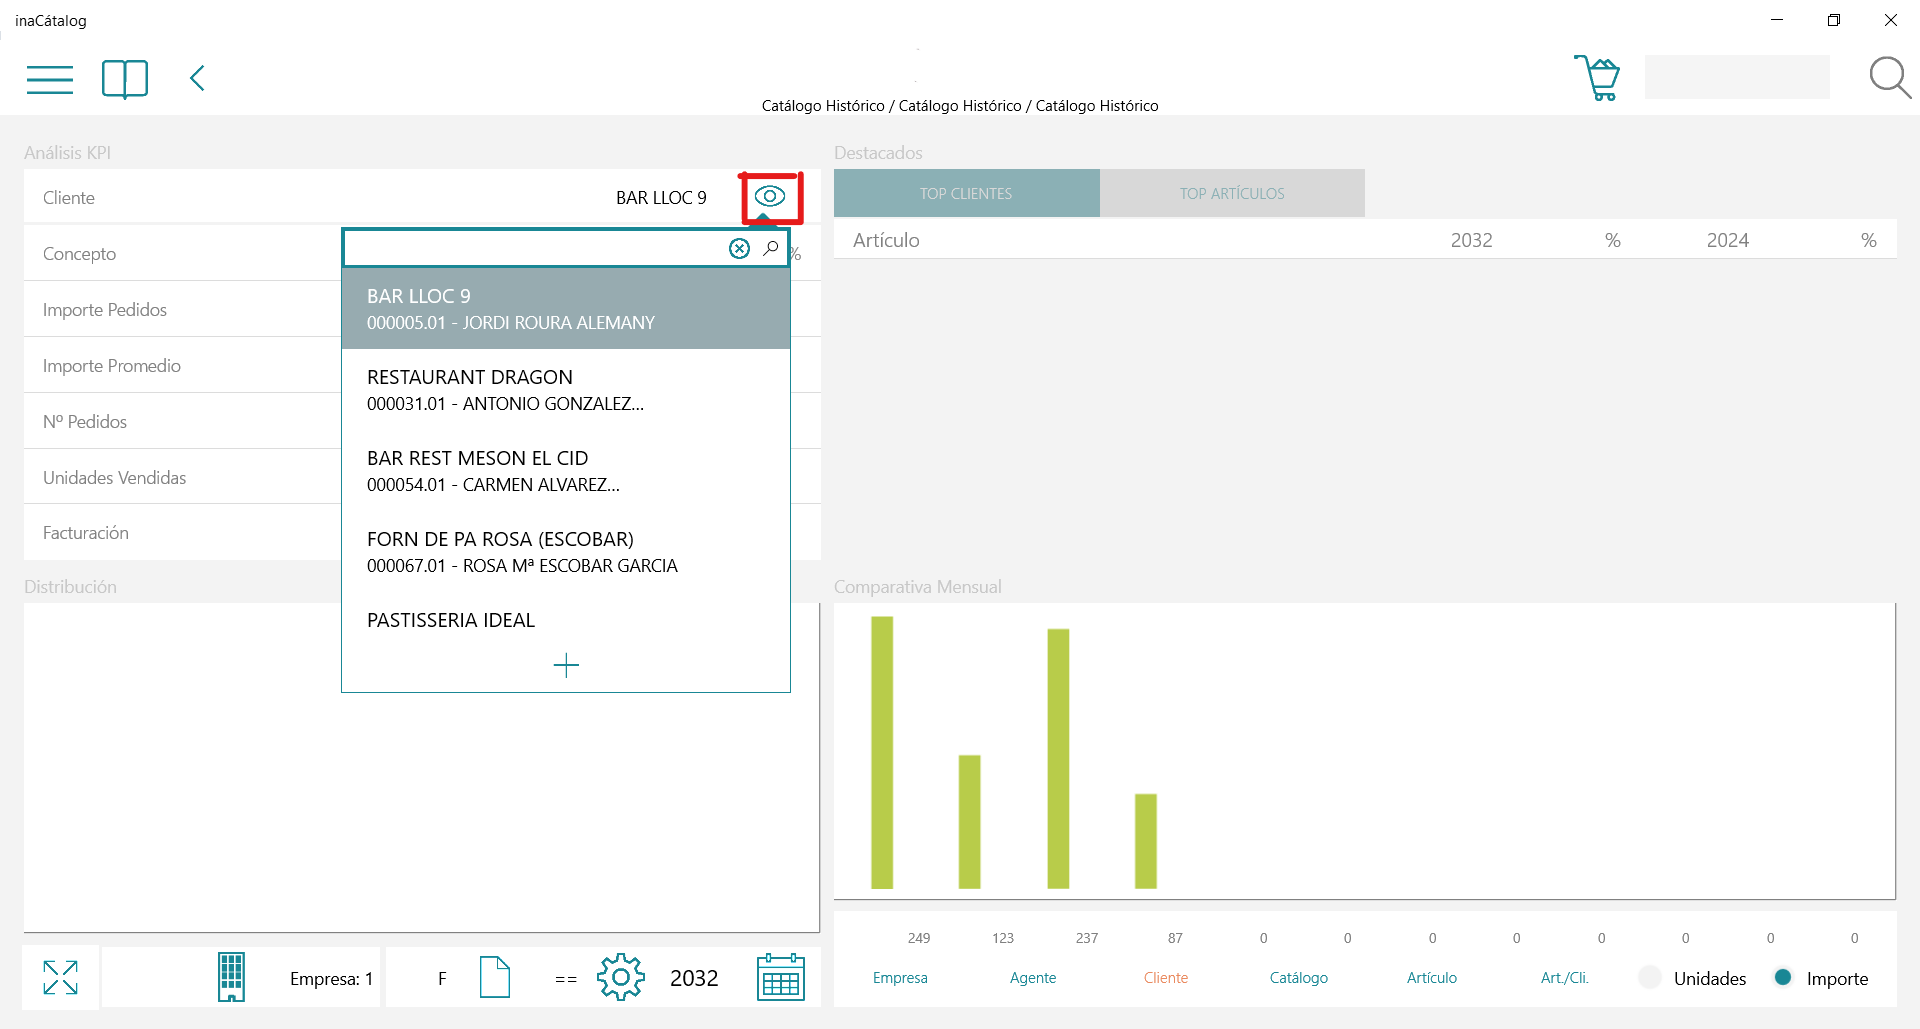Choose the Importe radio option
1920x1029 pixels.
[1783, 977]
